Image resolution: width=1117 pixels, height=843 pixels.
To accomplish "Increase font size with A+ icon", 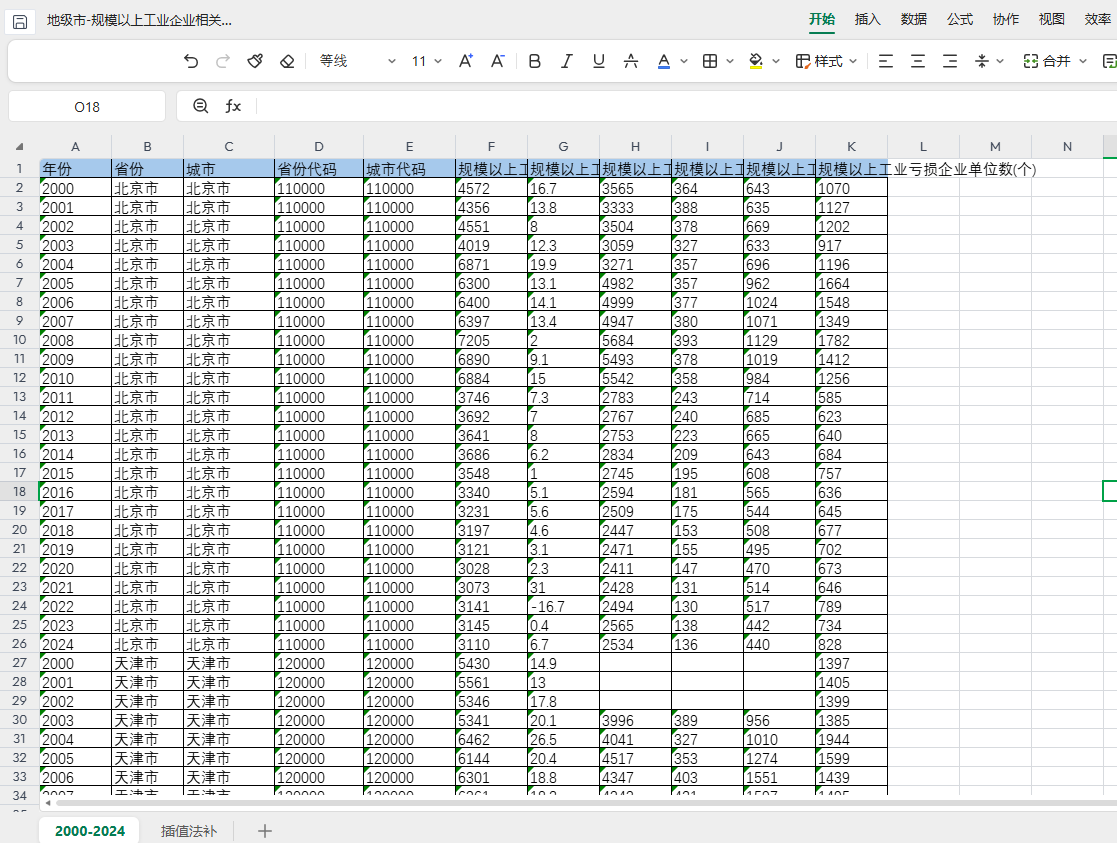I will click(x=465, y=61).
